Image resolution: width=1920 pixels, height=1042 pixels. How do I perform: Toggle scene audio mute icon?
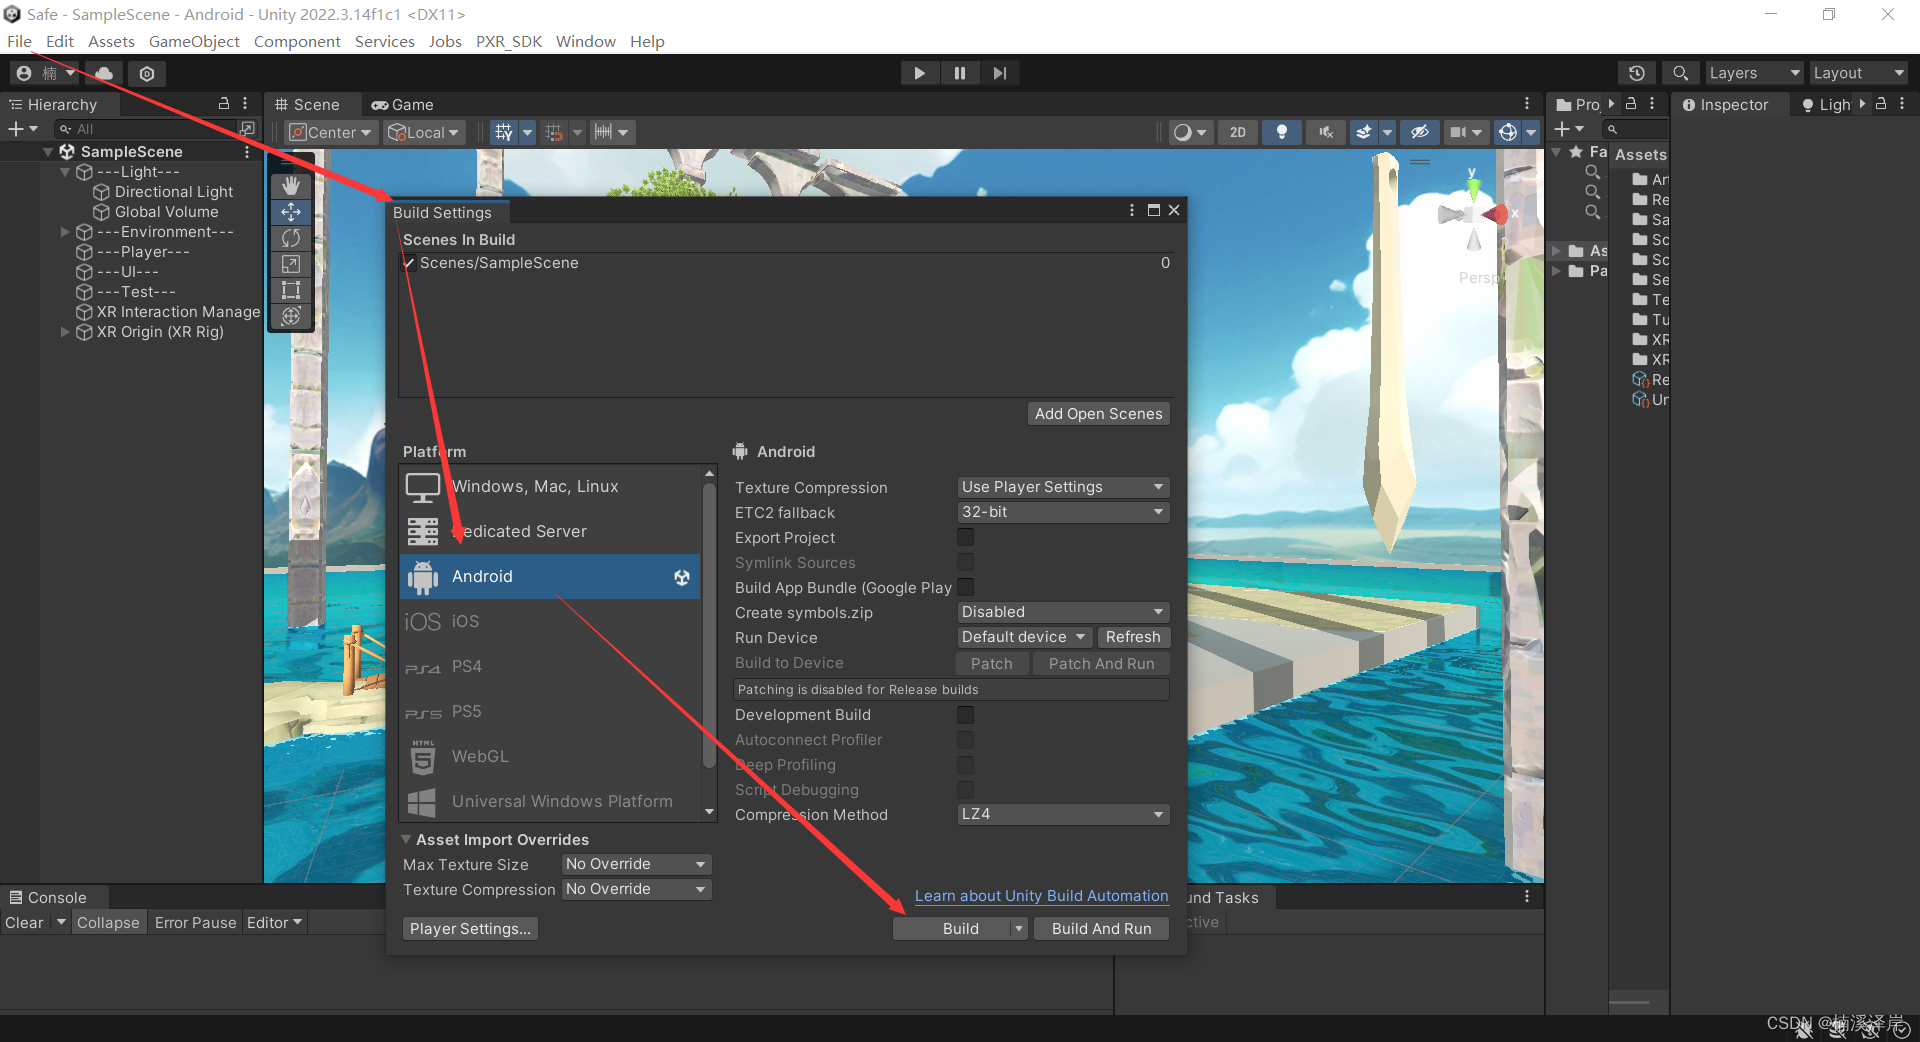pos(1326,132)
